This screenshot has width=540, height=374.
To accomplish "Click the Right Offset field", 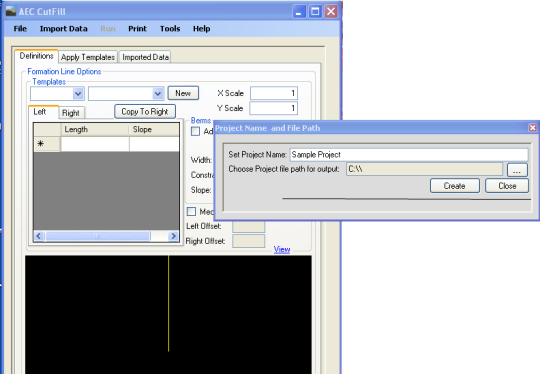I will point(249,241).
